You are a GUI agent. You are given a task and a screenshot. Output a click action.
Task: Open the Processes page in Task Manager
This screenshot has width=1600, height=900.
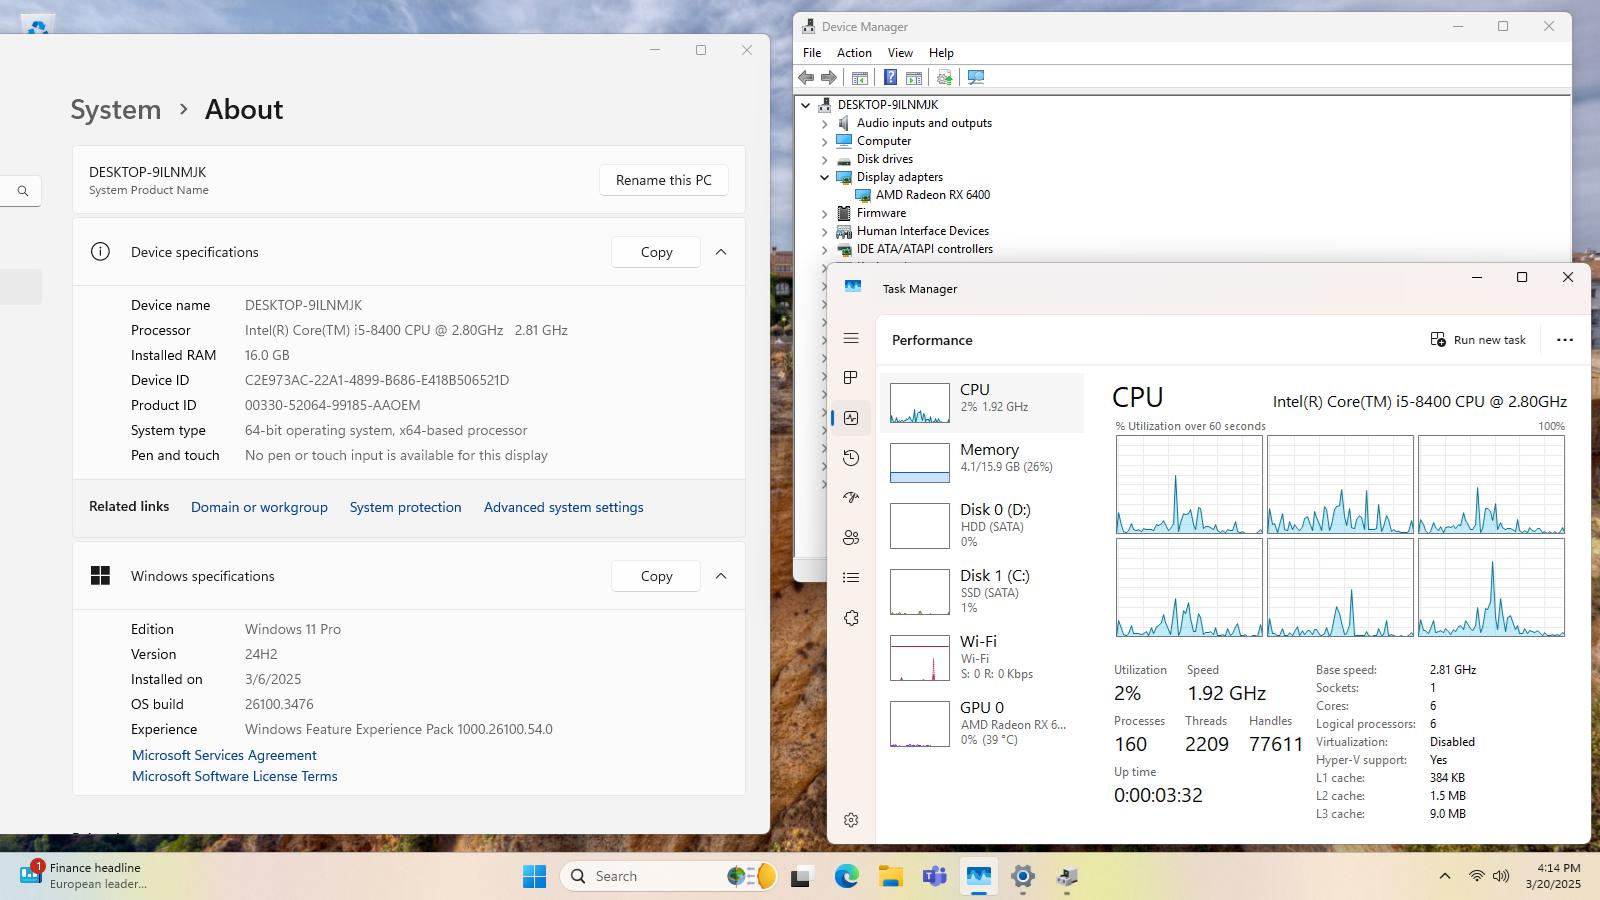tap(851, 378)
